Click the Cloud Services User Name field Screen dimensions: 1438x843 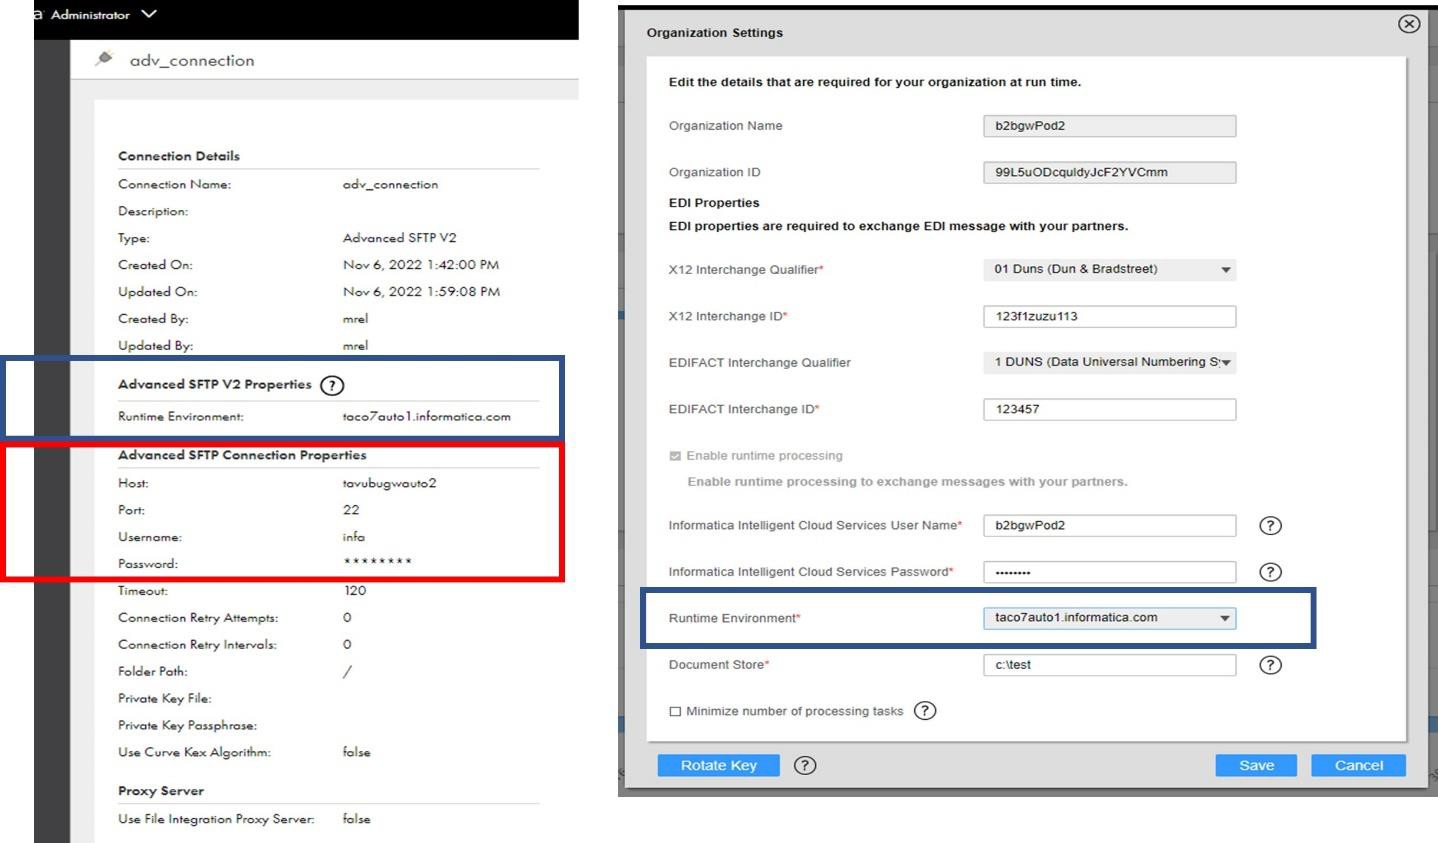[x=1109, y=526]
